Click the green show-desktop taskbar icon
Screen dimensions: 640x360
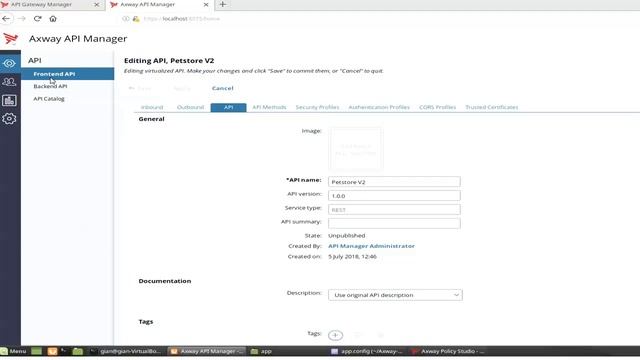pos(36,351)
